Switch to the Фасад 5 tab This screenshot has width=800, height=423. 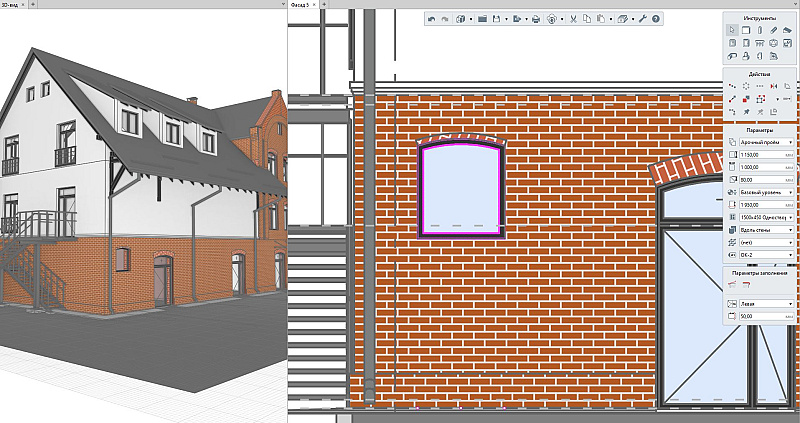pos(302,5)
